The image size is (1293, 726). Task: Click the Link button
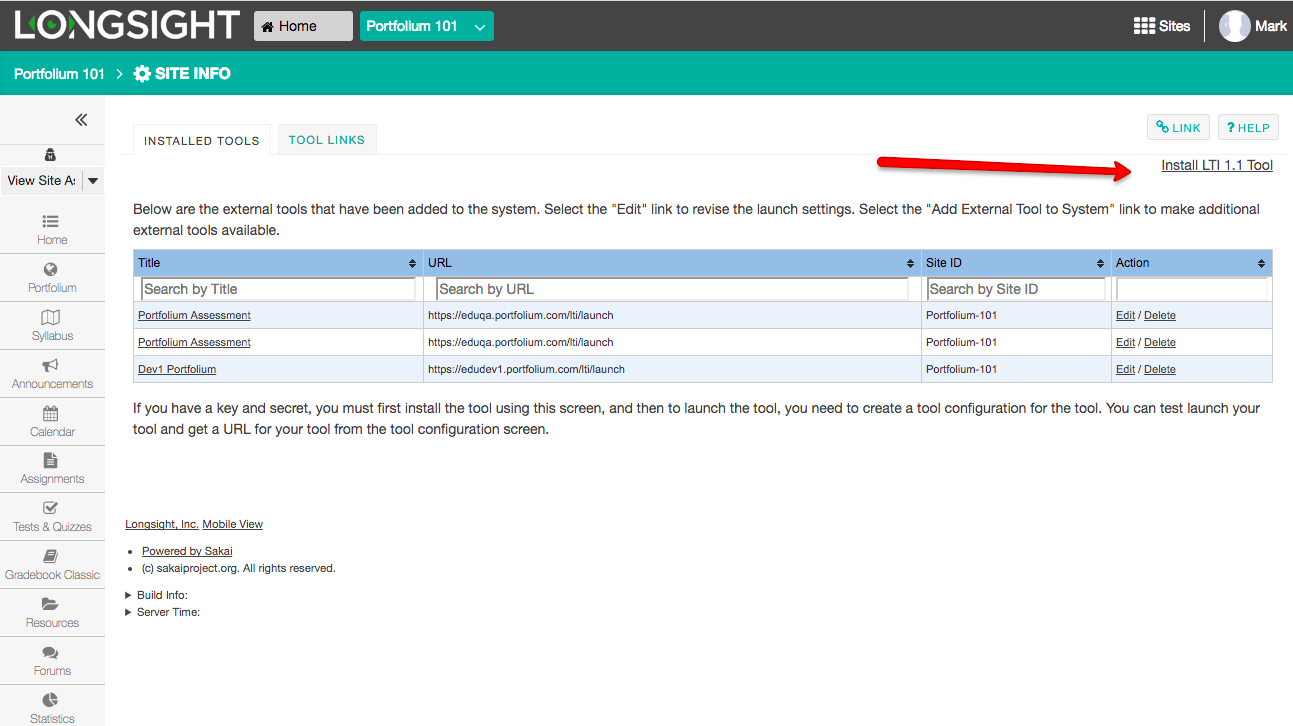1178,127
